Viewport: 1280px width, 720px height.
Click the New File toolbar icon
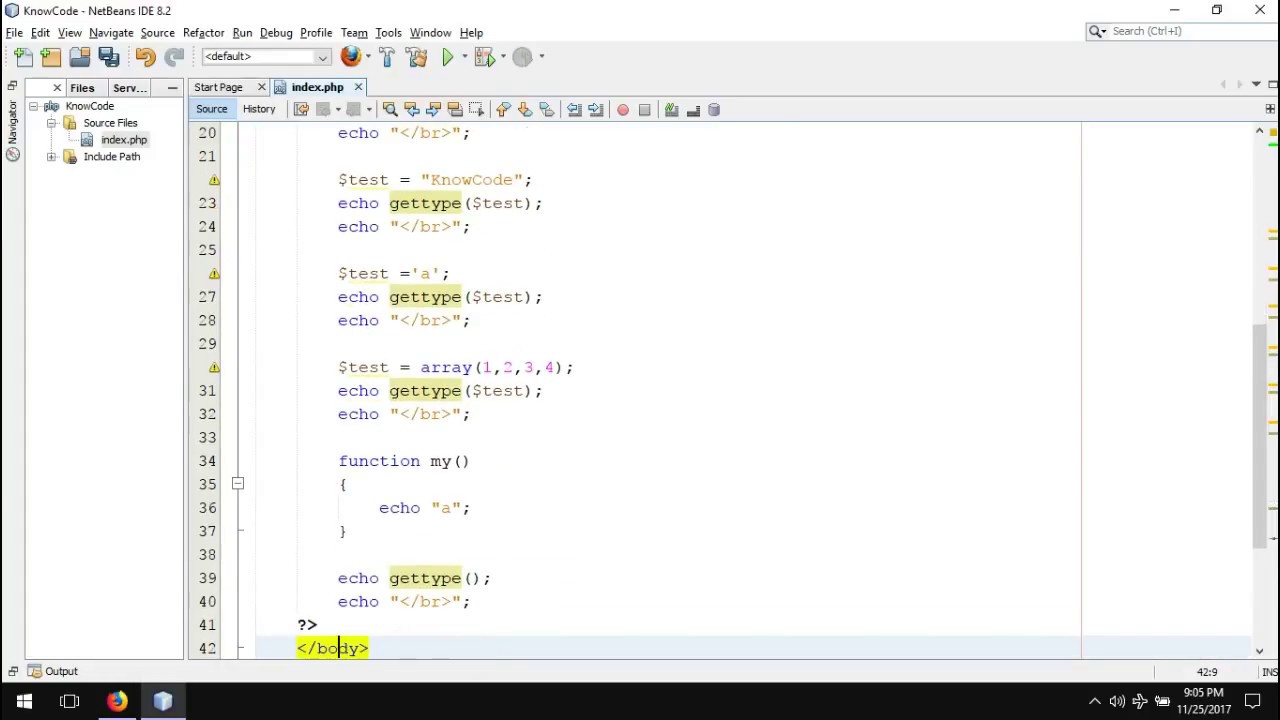tap(23, 57)
